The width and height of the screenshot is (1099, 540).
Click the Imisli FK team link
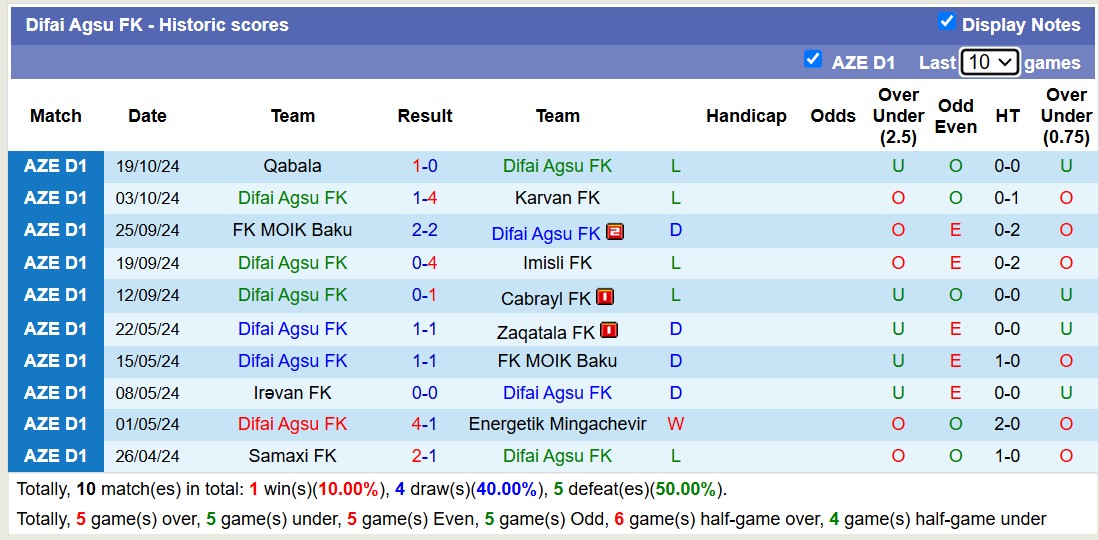pyautogui.click(x=557, y=263)
